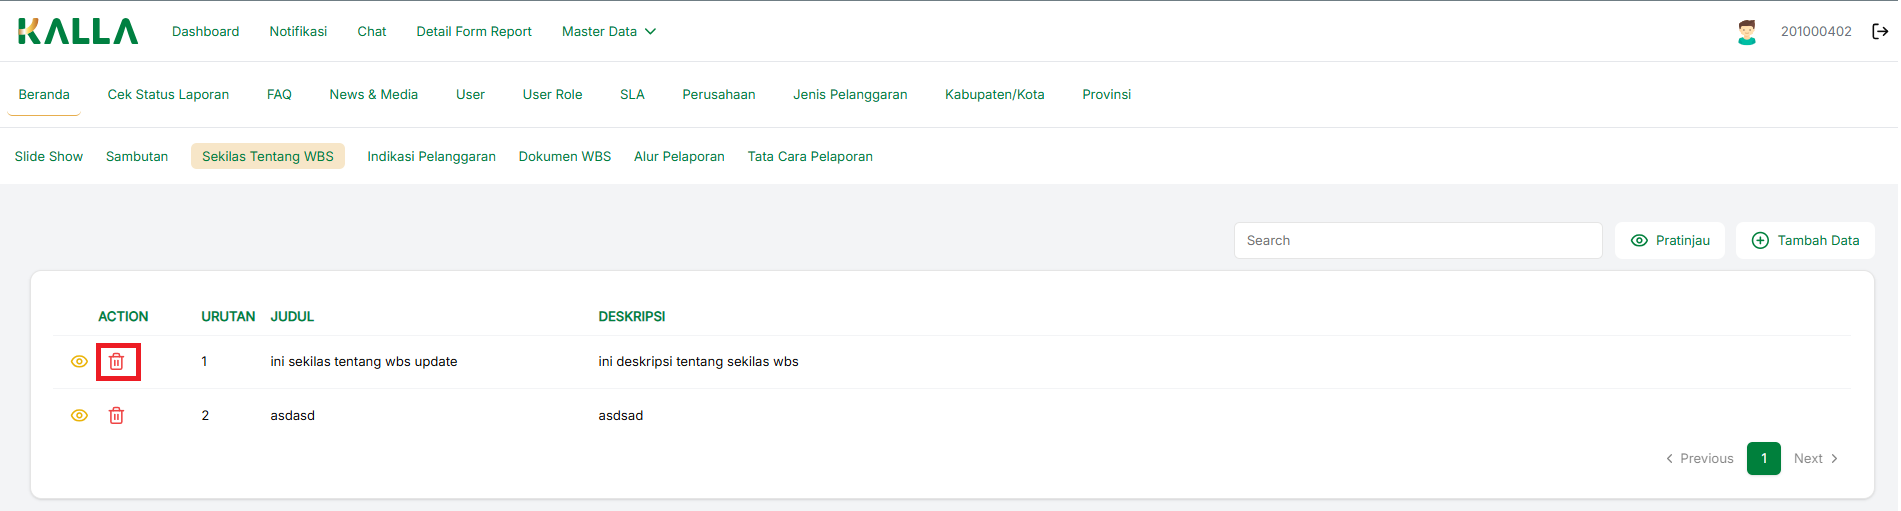Select page 1 in pagination
This screenshot has width=1901, height=511.
tap(1763, 459)
